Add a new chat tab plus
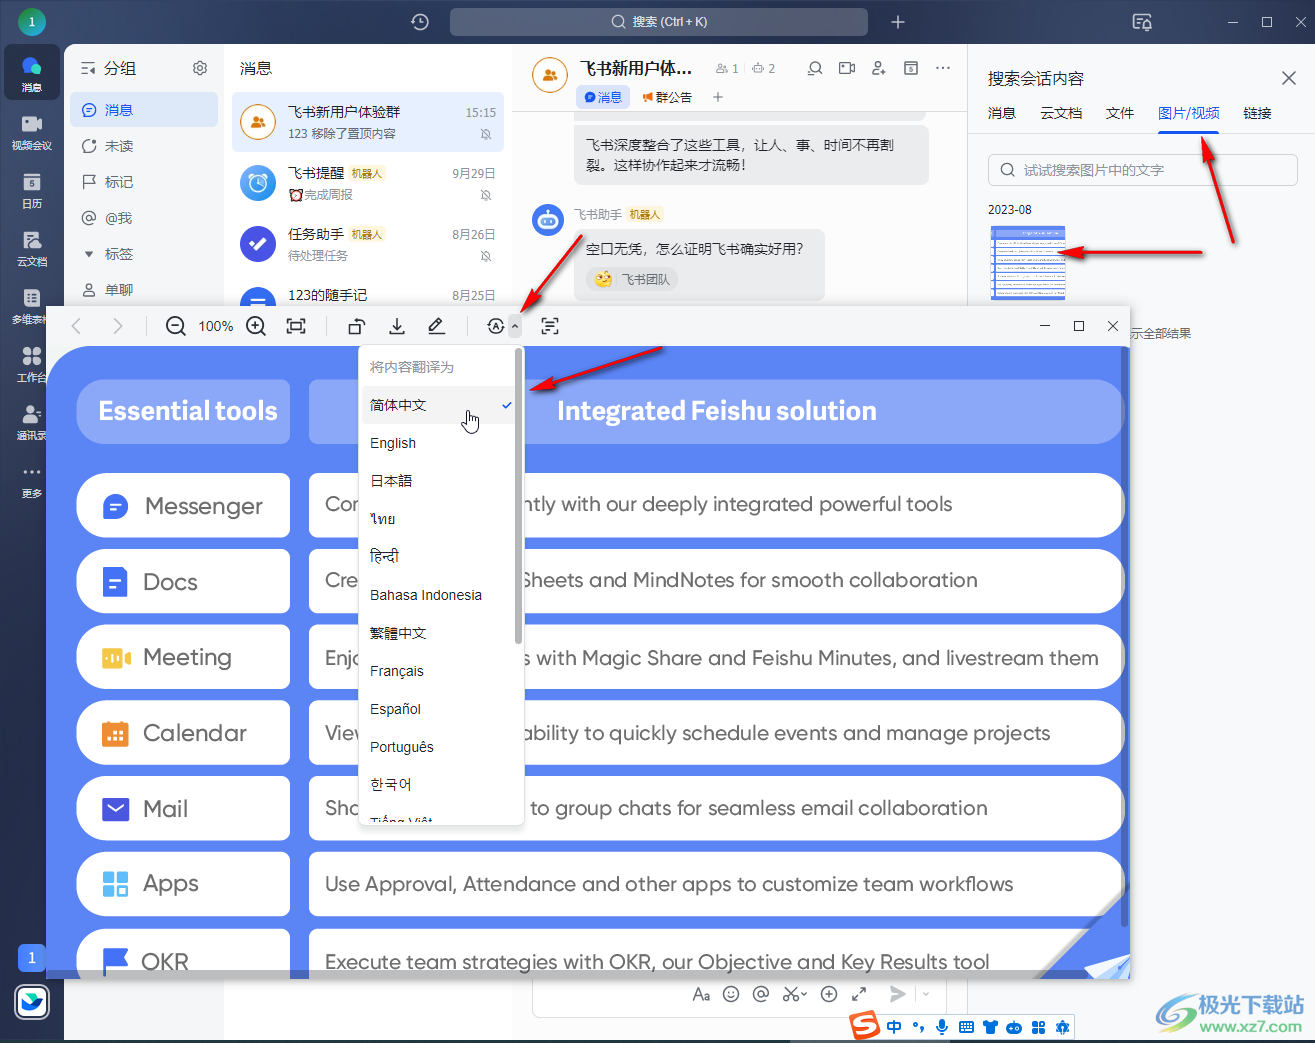Viewport: 1315px width, 1043px height. [x=717, y=97]
